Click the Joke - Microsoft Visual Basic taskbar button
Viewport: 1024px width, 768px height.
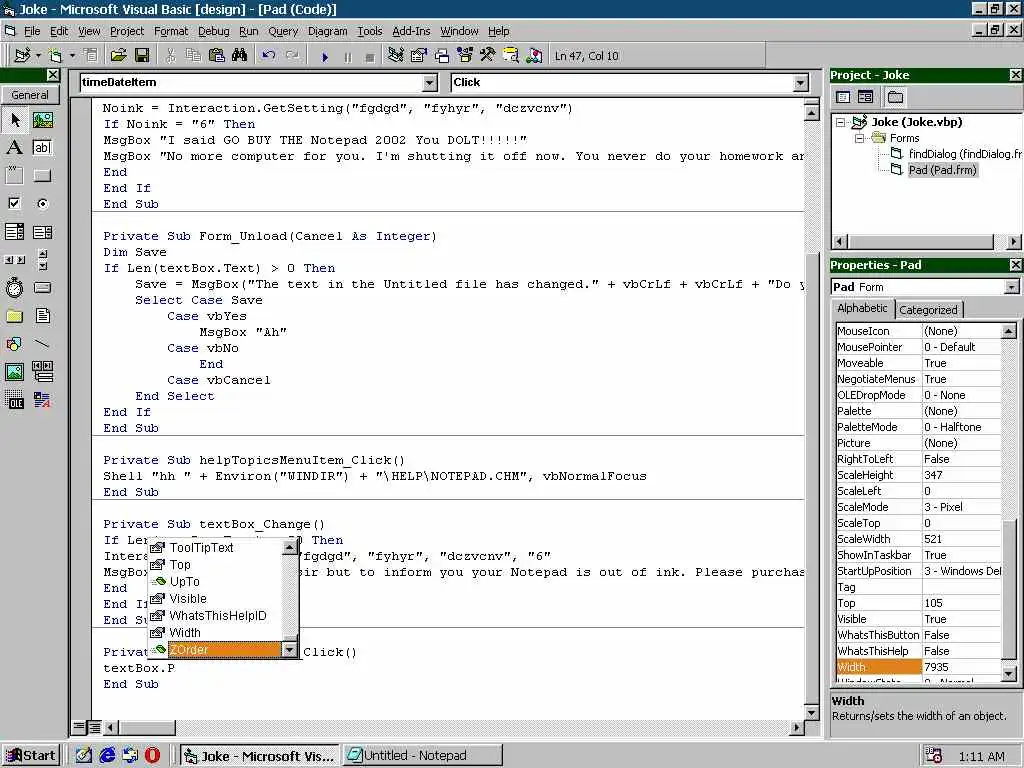point(259,756)
